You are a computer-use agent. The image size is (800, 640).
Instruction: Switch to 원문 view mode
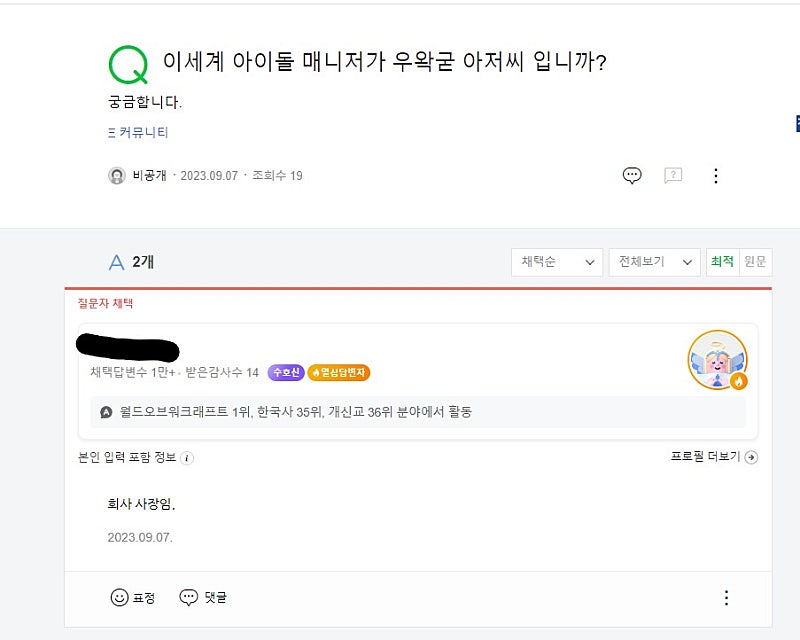pos(755,262)
